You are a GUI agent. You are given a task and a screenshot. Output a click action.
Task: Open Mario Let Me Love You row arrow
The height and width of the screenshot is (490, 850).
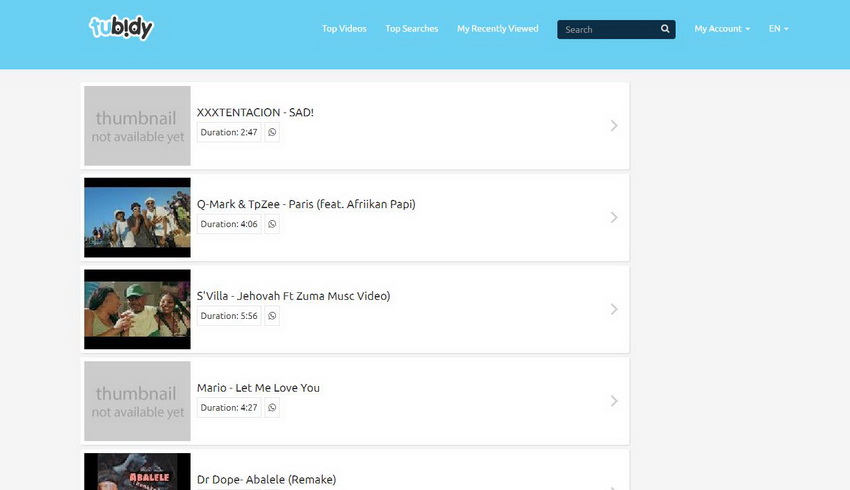[x=614, y=401]
